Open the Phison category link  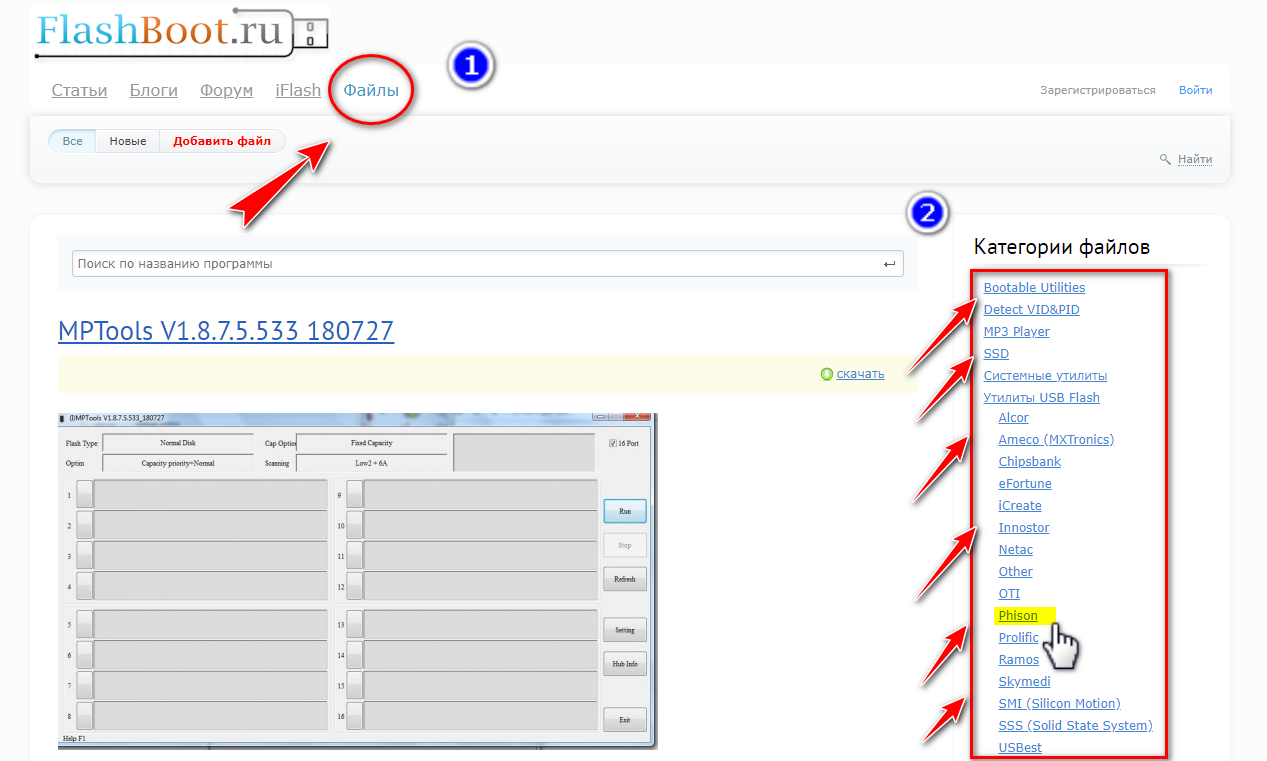point(1018,615)
